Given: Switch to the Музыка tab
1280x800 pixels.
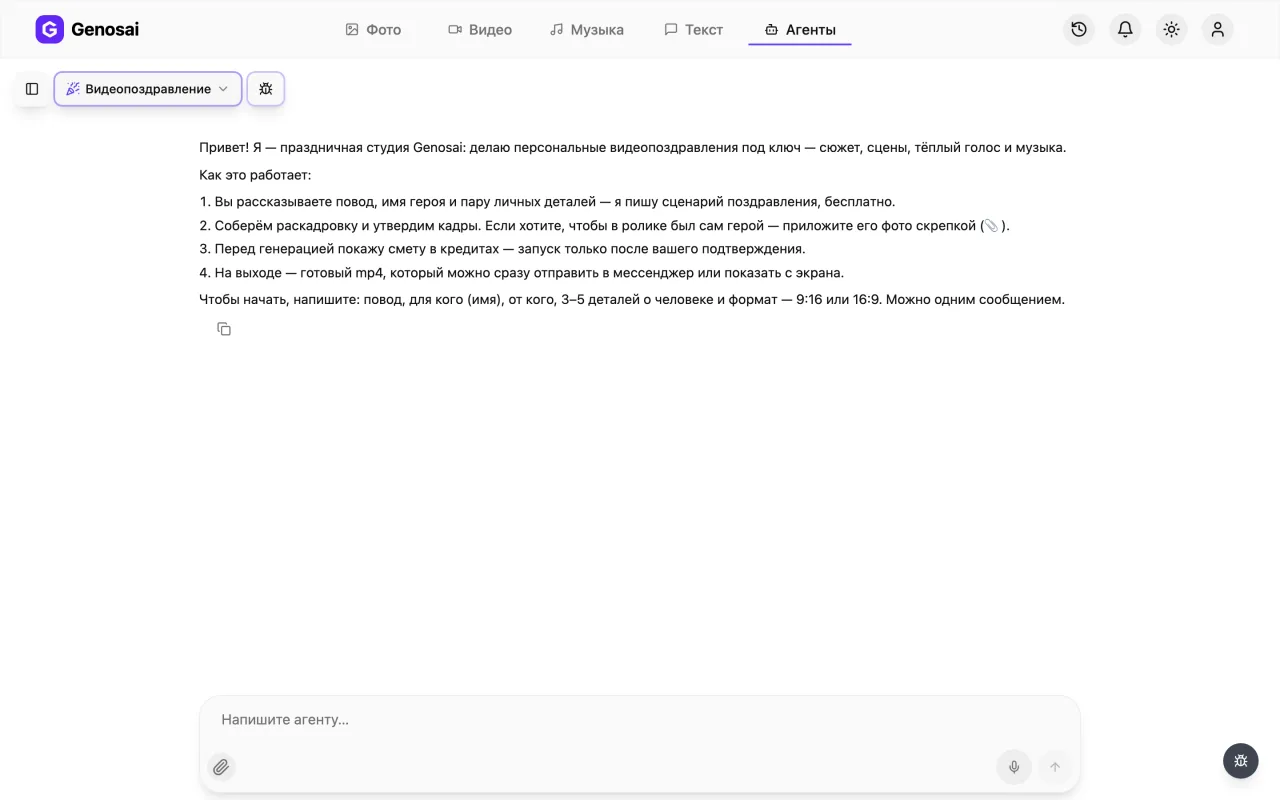Looking at the screenshot, I should pyautogui.click(x=587, y=30).
